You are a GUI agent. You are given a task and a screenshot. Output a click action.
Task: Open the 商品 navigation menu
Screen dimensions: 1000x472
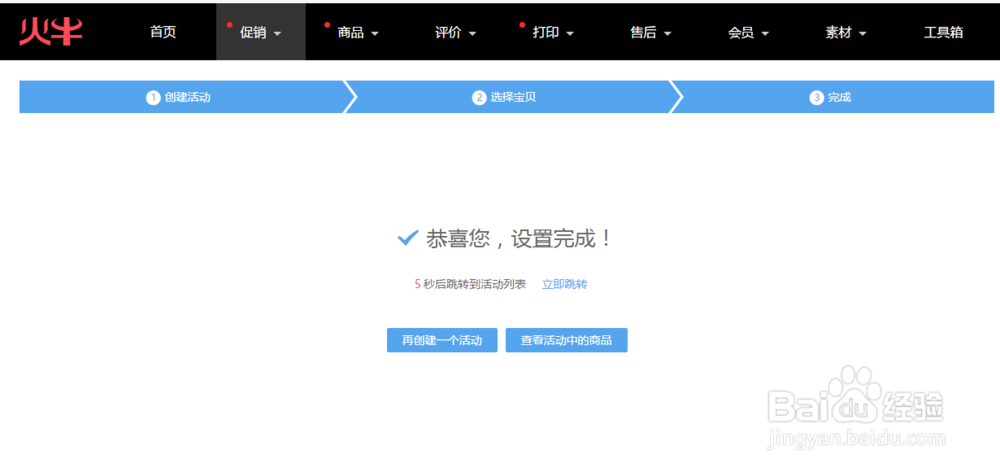pyautogui.click(x=358, y=33)
